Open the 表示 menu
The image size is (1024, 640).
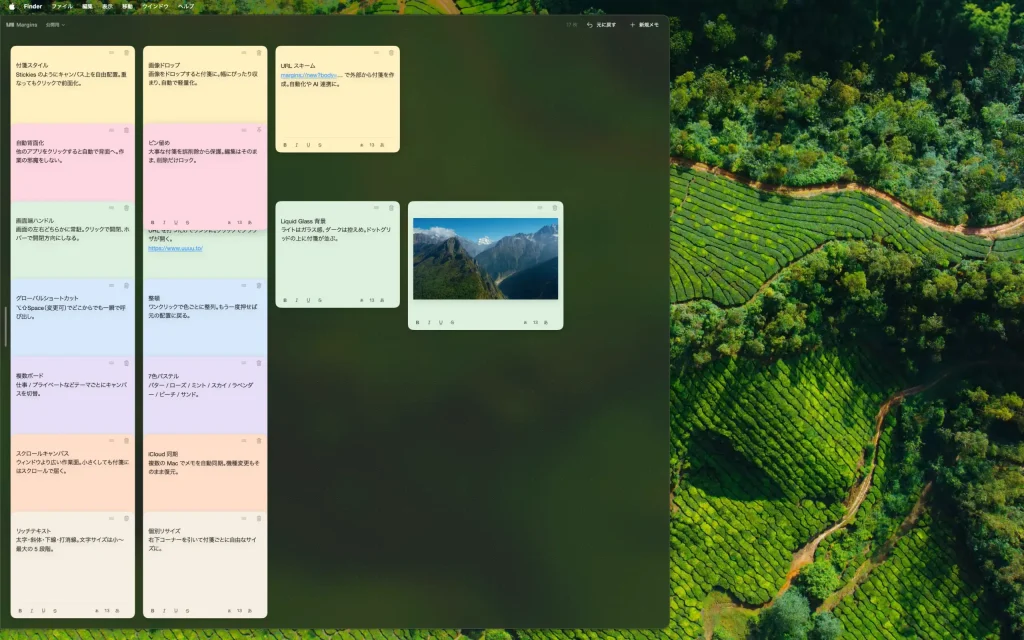tap(107, 7)
